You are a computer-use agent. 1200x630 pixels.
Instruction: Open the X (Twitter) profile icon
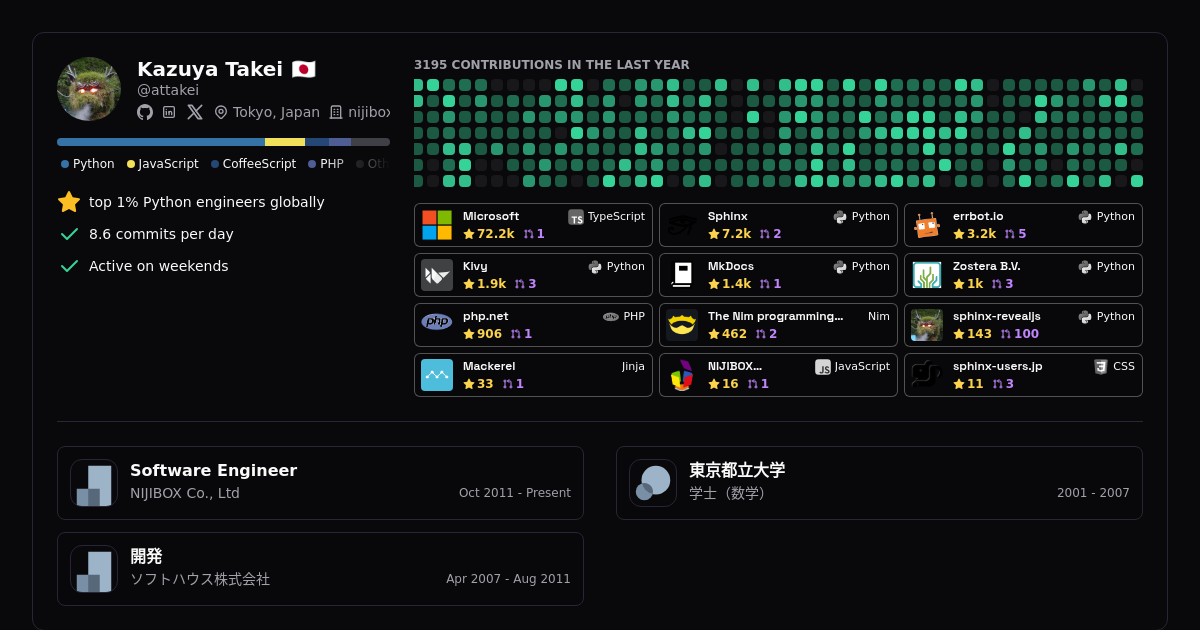coord(195,112)
